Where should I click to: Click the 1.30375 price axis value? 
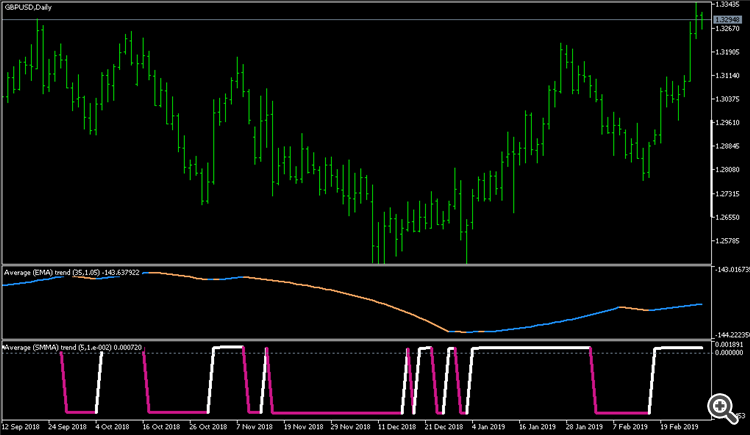click(728, 99)
